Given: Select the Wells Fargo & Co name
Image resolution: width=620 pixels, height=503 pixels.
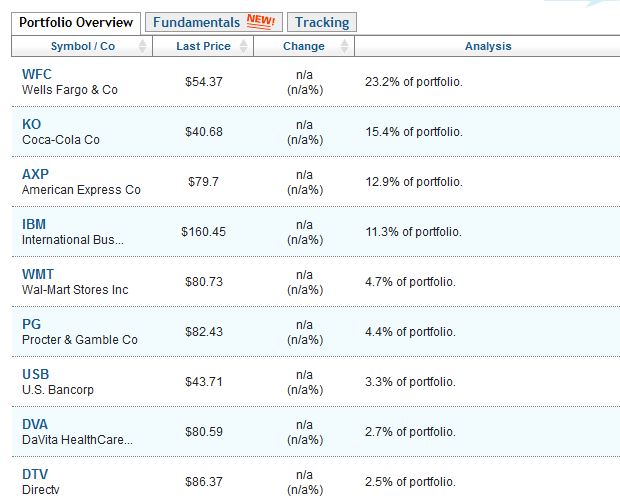Looking at the screenshot, I should tap(70, 90).
